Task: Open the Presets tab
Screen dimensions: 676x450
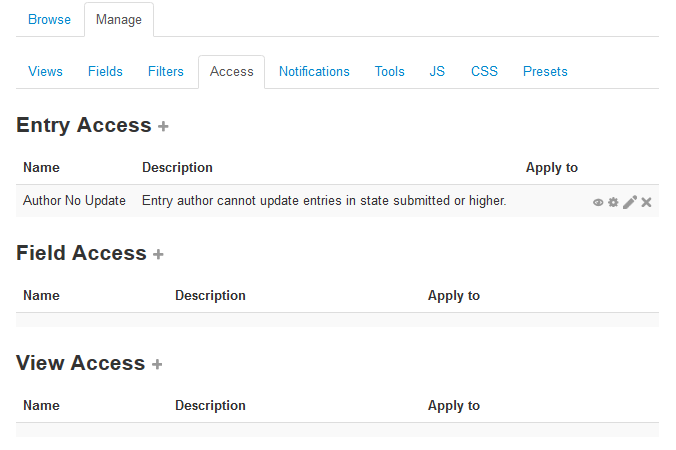Action: coord(545,71)
